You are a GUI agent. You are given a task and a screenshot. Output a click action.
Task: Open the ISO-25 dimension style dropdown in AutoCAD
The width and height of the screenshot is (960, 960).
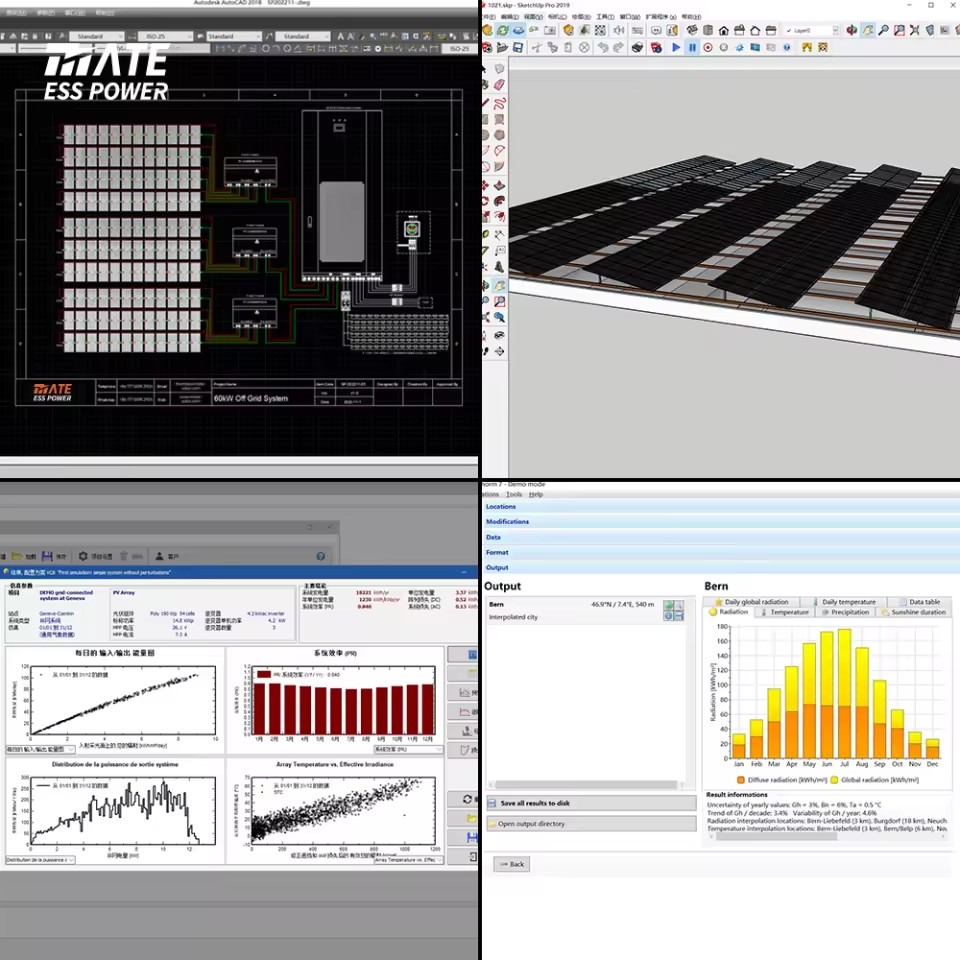(160, 36)
